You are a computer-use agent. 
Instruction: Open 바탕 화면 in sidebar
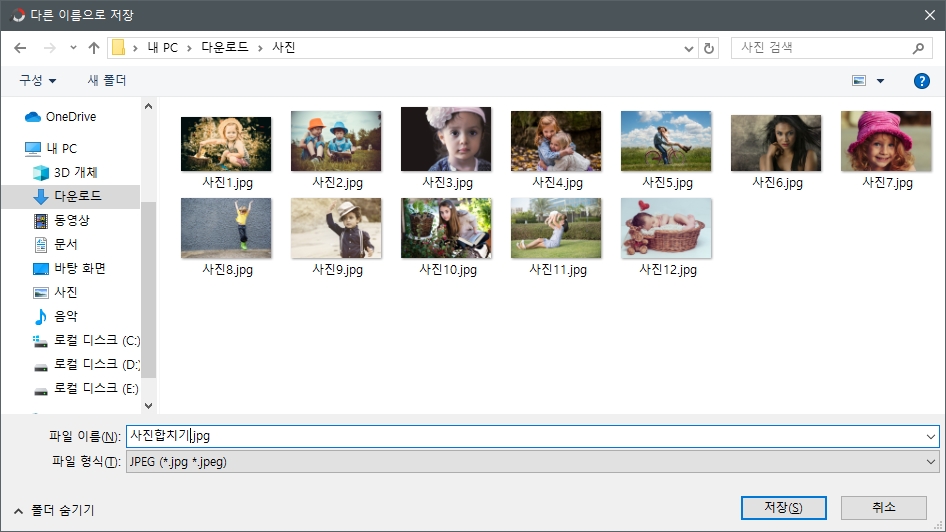[x=69, y=268]
